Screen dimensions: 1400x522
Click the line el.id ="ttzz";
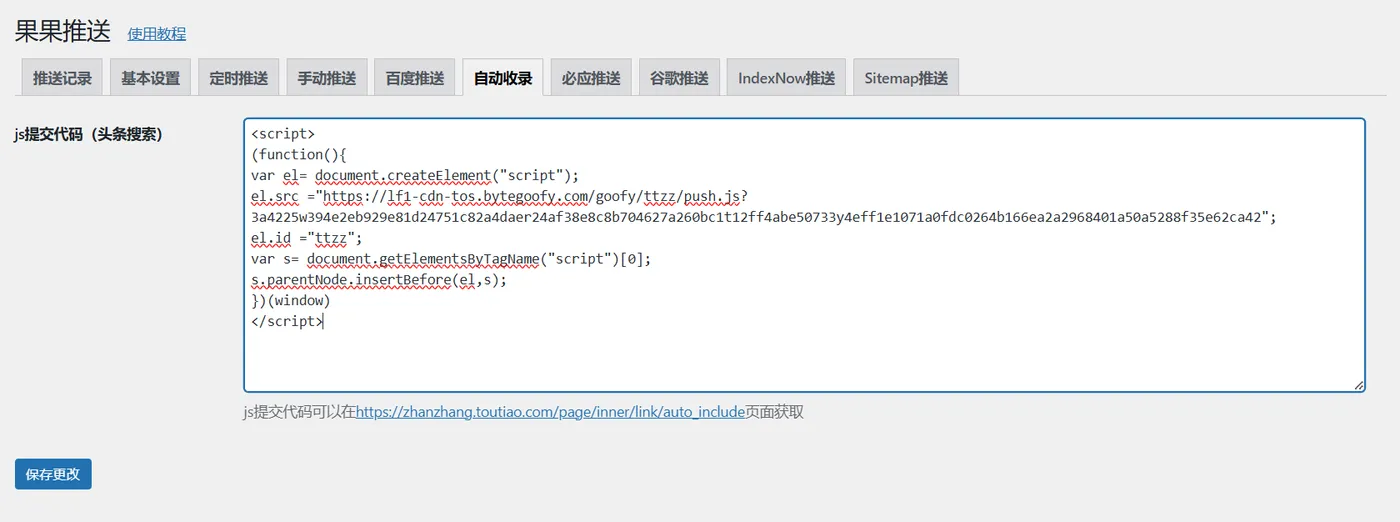coord(306,238)
